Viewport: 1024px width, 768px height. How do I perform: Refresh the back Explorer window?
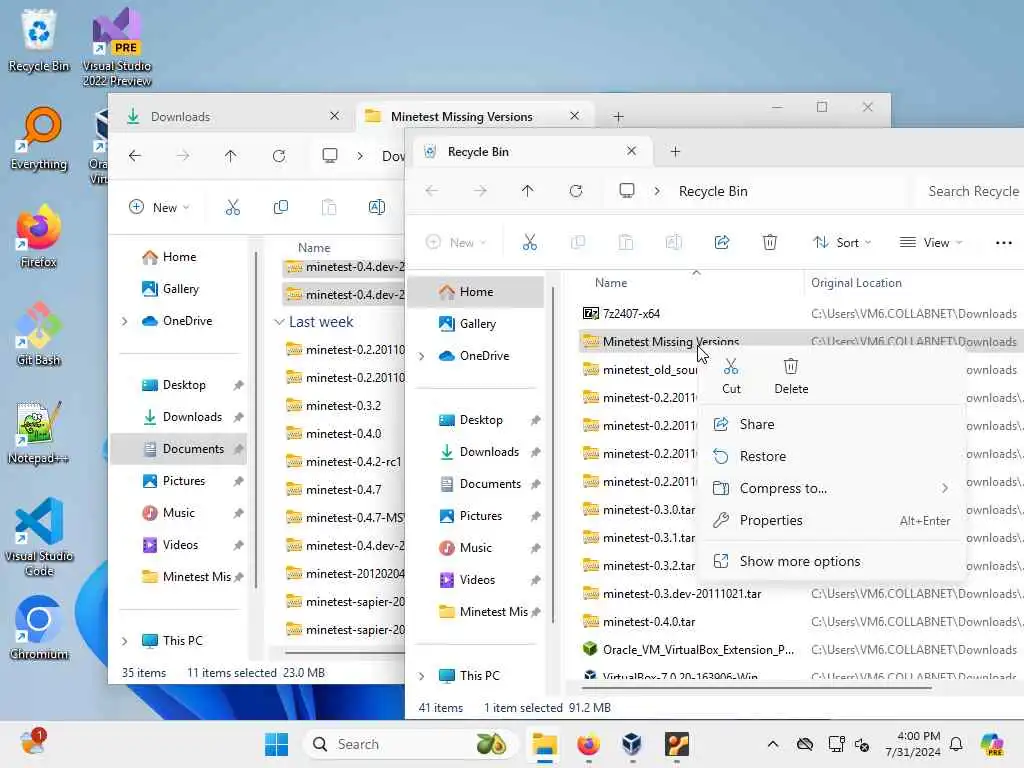(x=279, y=156)
